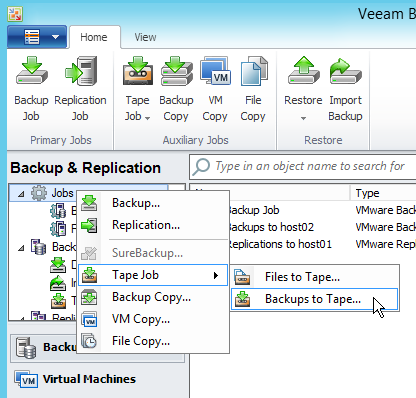Select the backup job icon under Jobs

58,211
